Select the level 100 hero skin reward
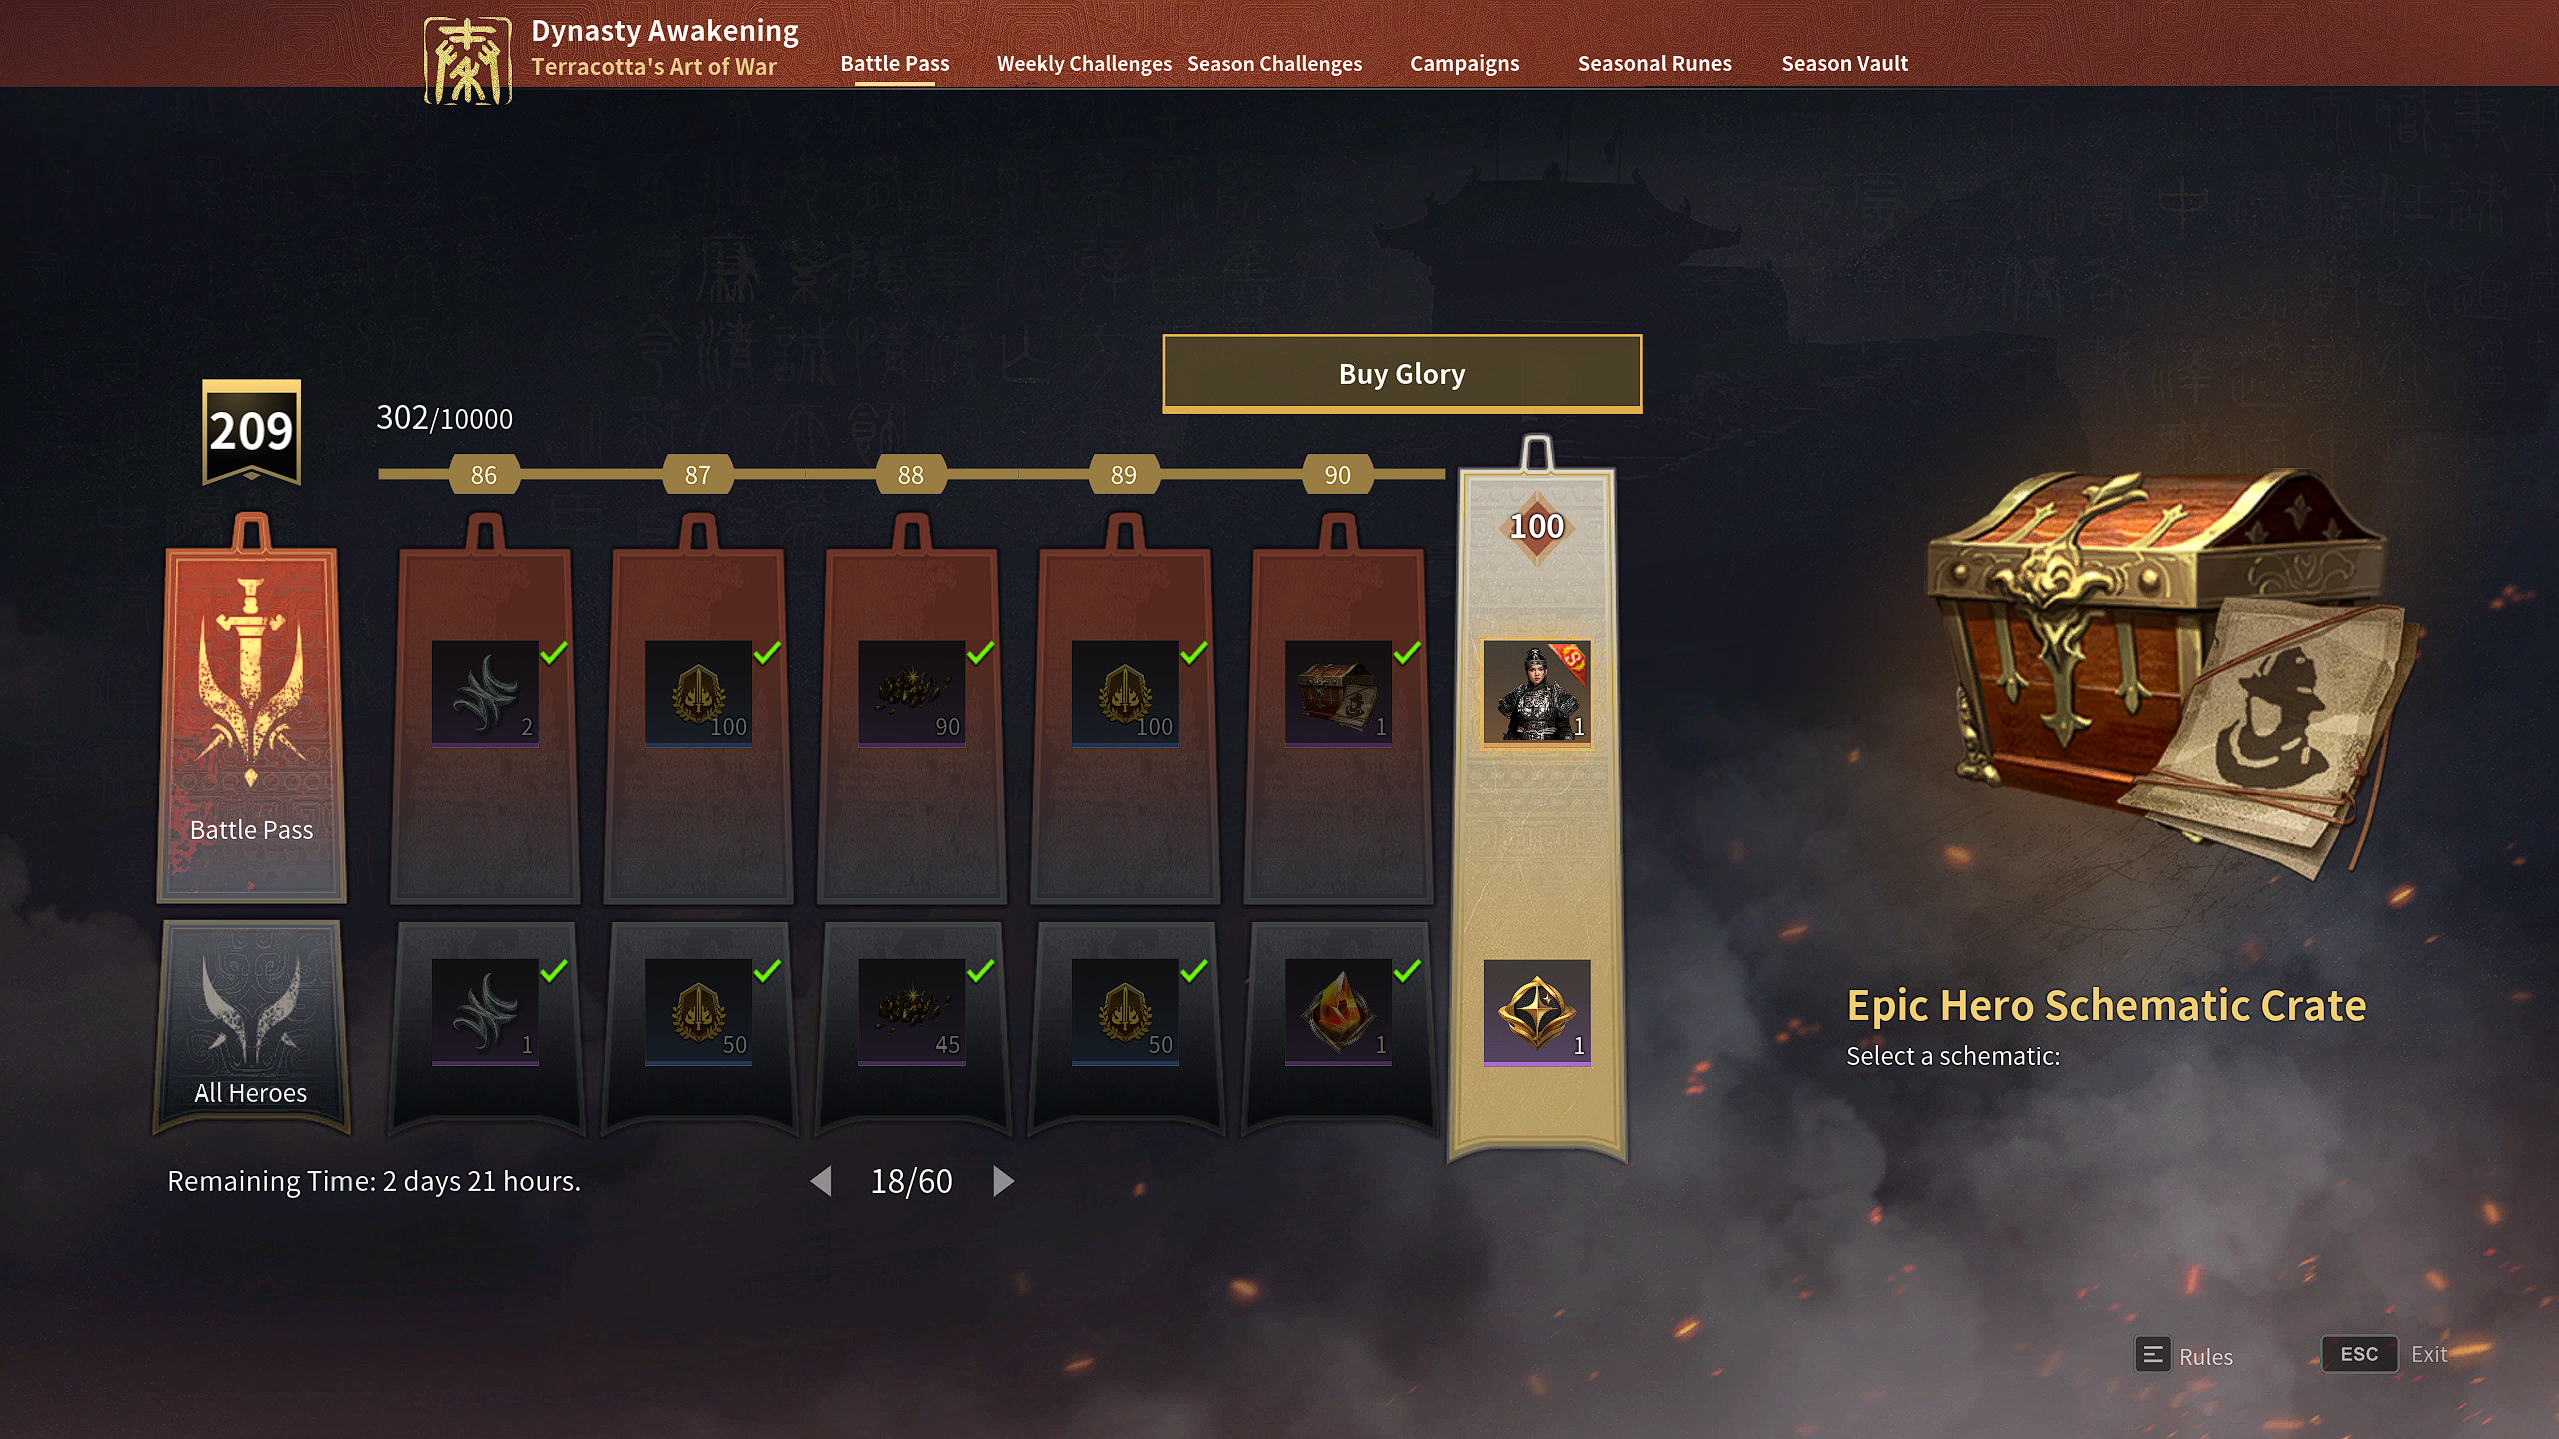 tap(1536, 692)
